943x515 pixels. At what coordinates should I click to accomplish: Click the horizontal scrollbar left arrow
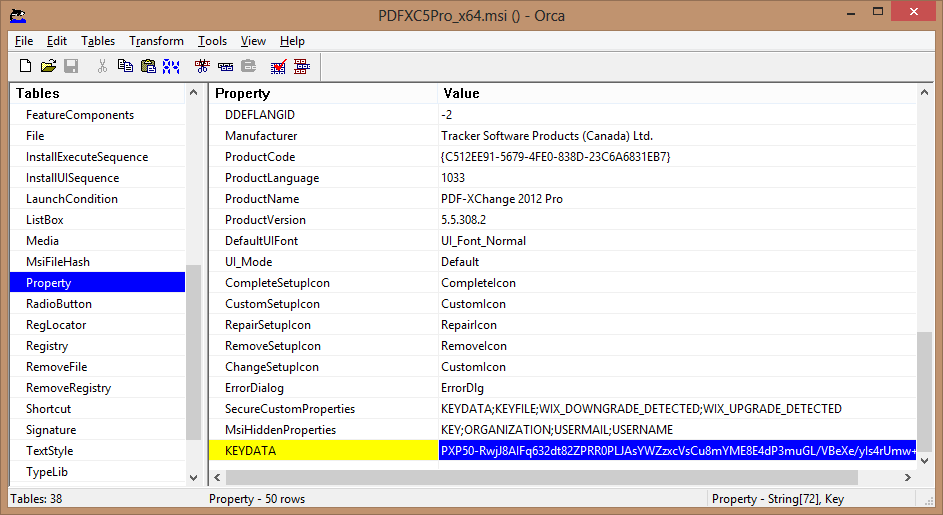point(218,478)
